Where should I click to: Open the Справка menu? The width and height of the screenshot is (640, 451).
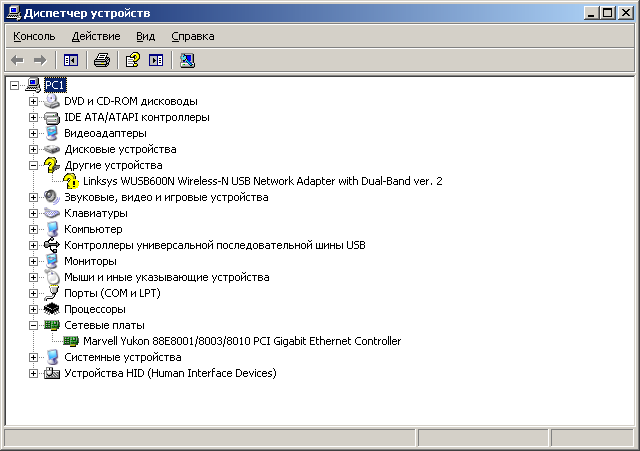[193, 36]
